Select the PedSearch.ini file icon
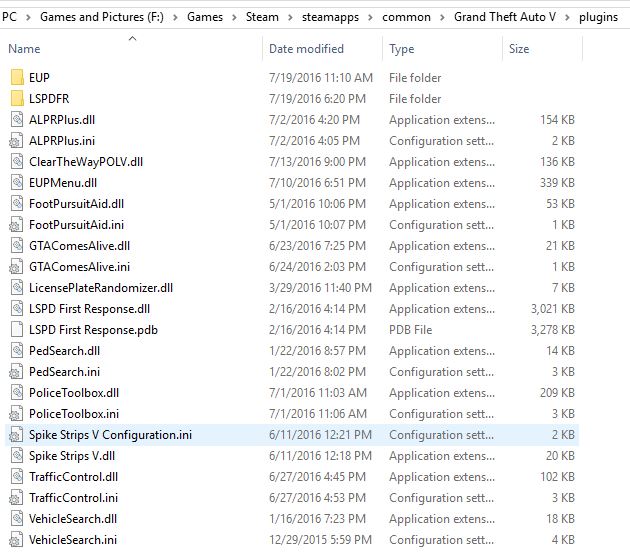This screenshot has width=630, height=556. (16, 372)
